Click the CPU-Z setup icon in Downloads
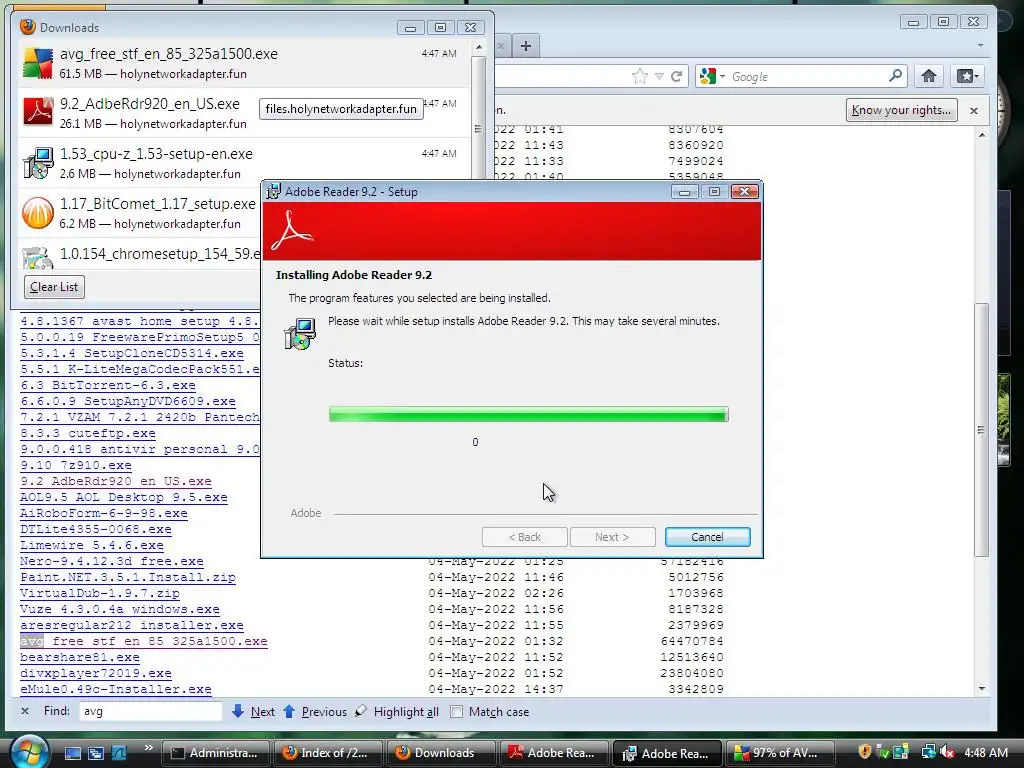Screen dimensions: 1024x768 [37, 163]
